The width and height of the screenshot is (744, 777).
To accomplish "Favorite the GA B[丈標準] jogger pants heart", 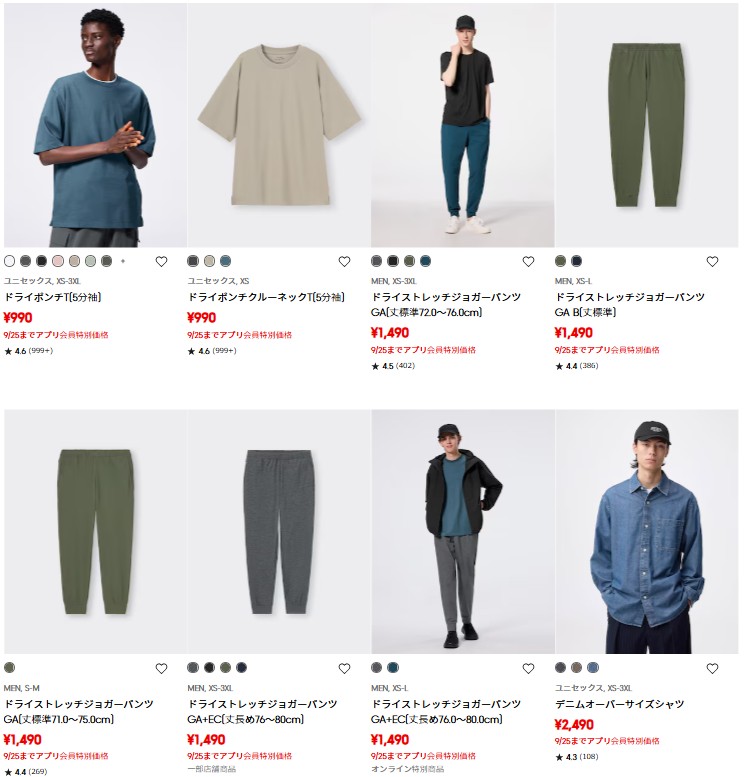I will tap(712, 262).
